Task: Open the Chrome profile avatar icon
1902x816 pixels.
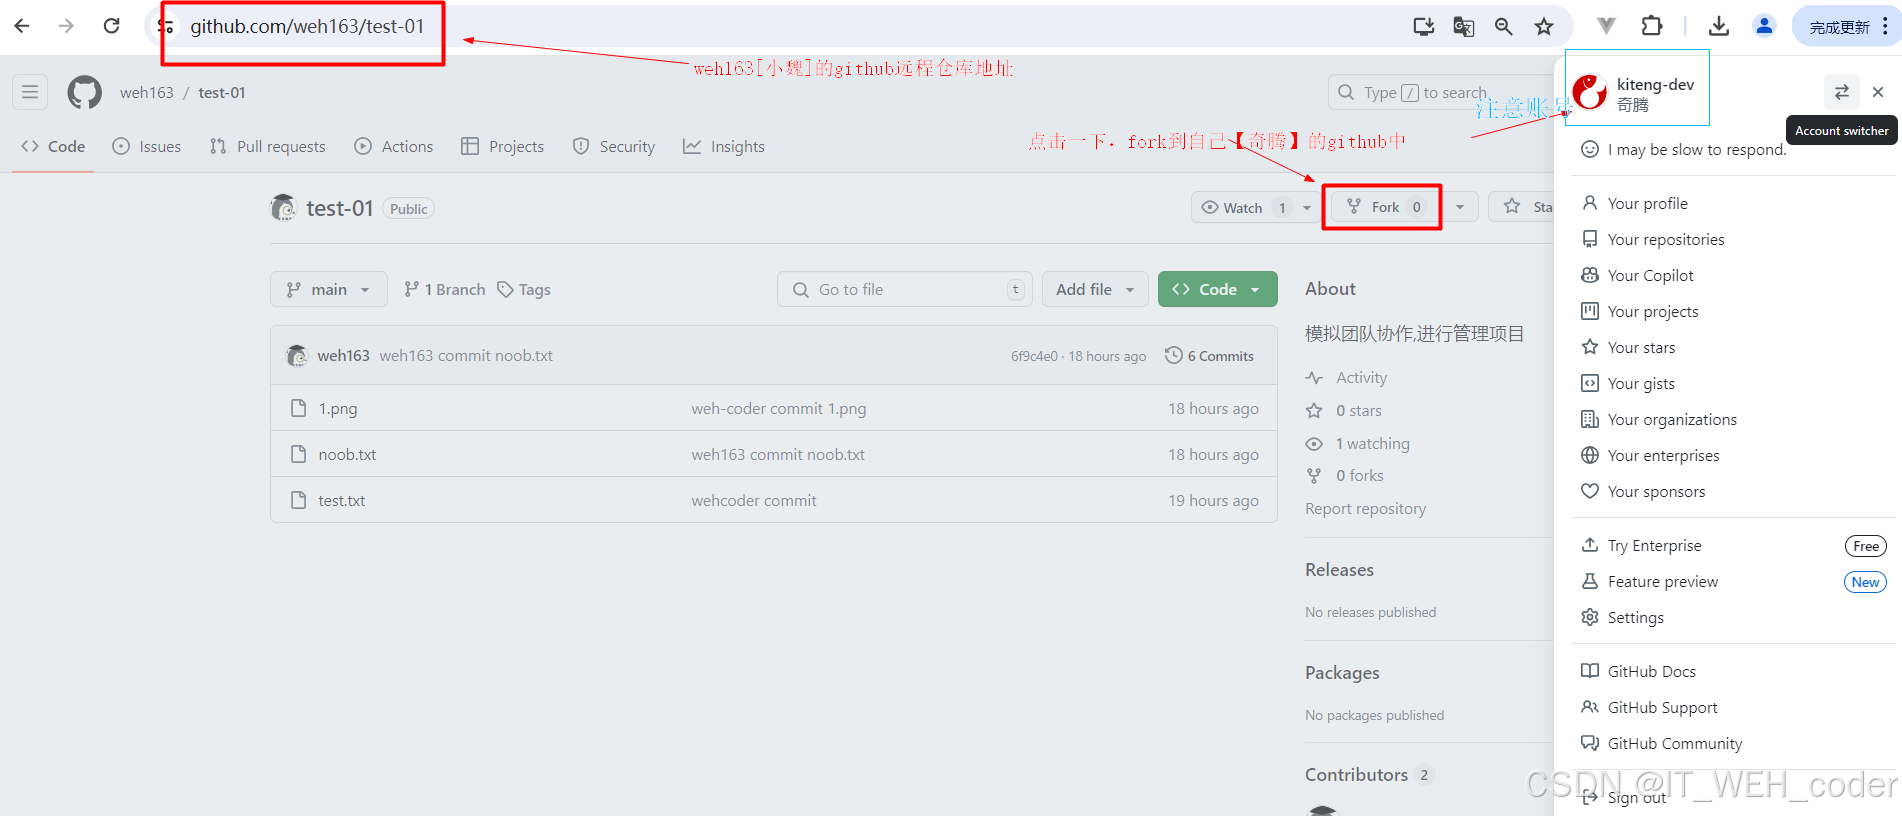Action: pyautogui.click(x=1764, y=26)
